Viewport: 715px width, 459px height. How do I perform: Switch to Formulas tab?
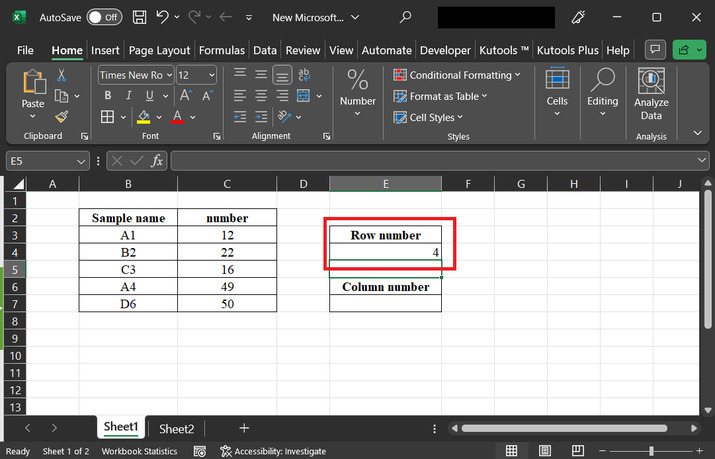coord(222,50)
